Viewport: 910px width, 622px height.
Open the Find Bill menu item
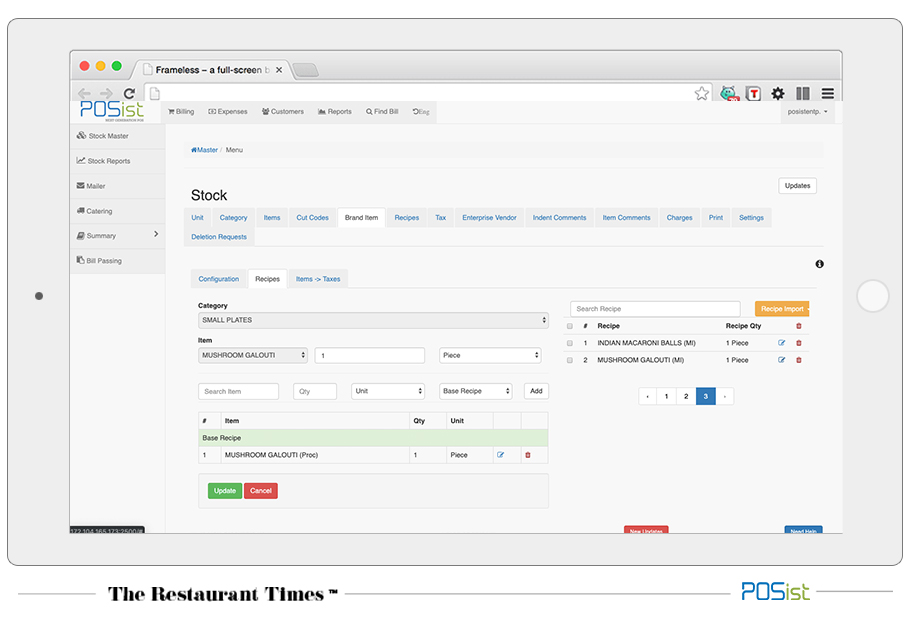[382, 111]
